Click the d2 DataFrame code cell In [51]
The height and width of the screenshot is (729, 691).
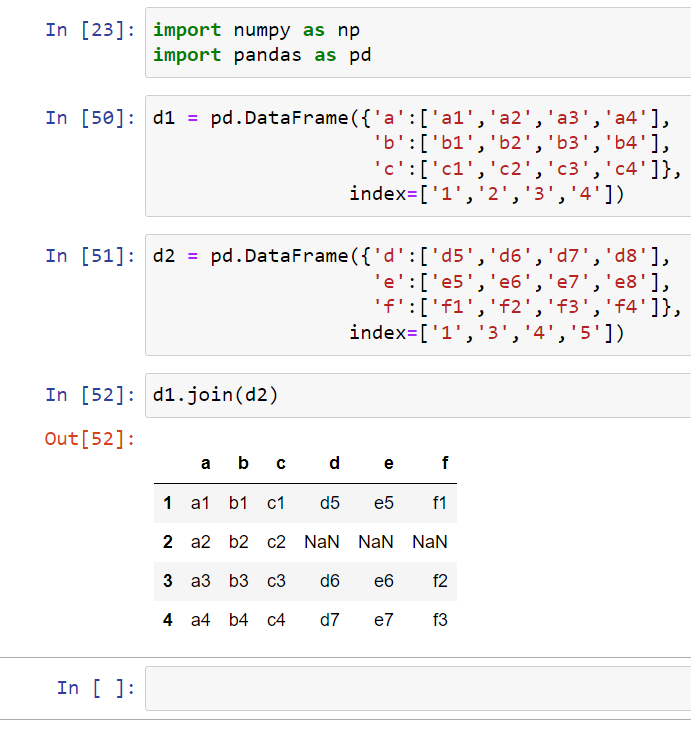tap(418, 295)
